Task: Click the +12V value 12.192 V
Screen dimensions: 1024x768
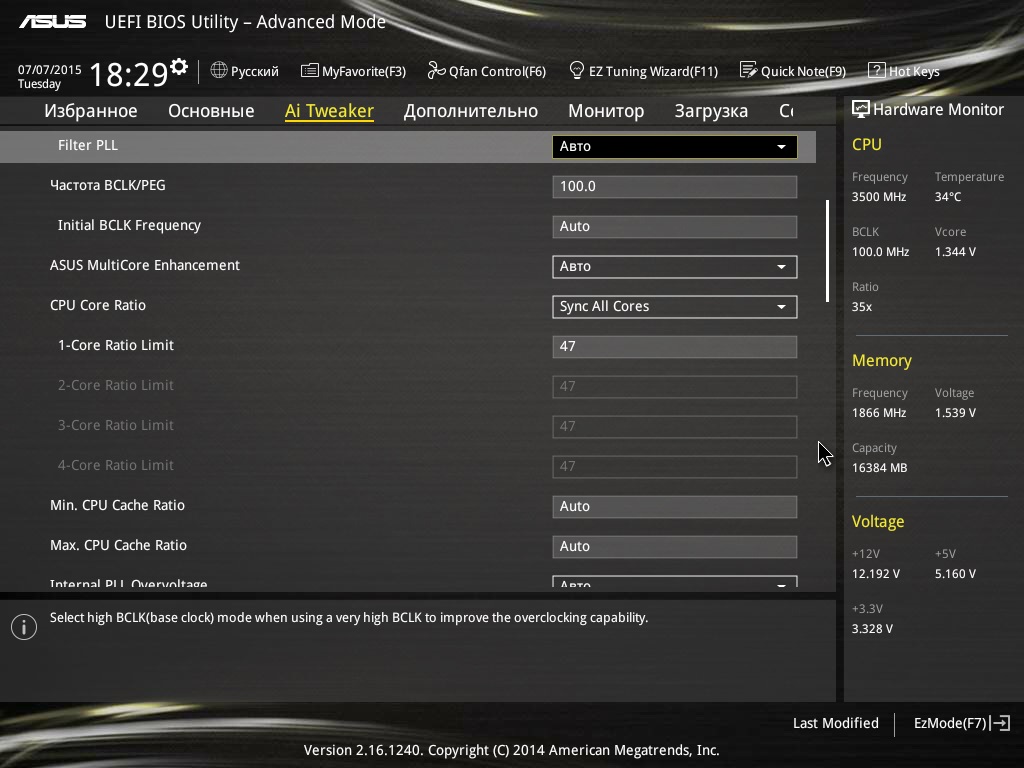Action: pyautogui.click(x=876, y=573)
